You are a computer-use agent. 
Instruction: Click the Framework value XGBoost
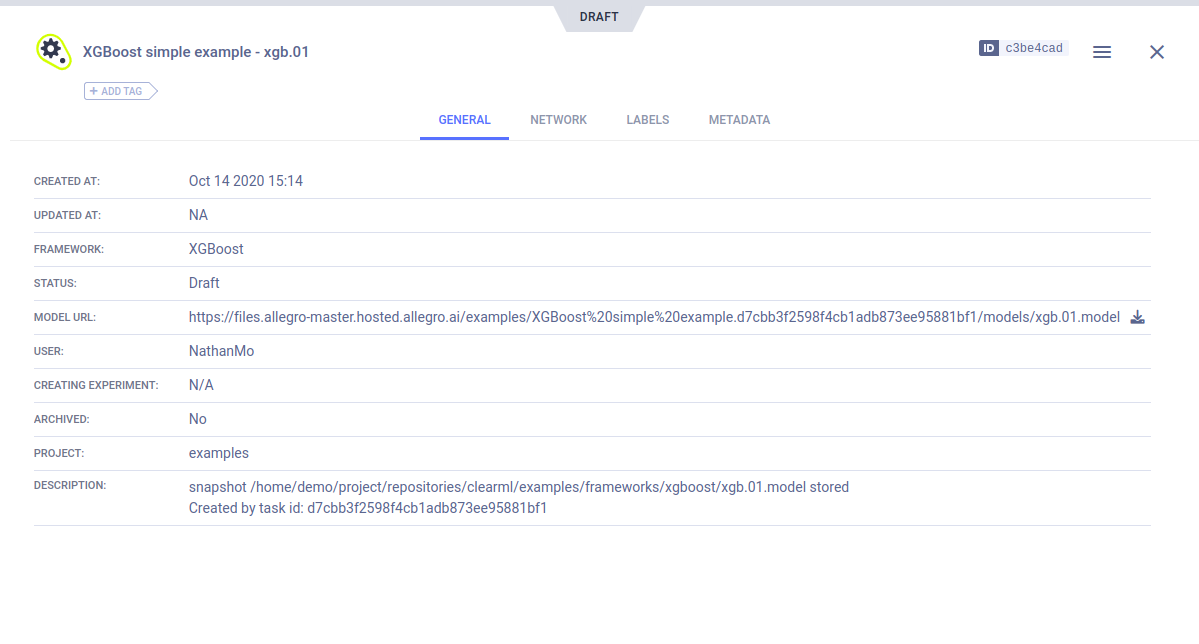pyautogui.click(x=216, y=249)
